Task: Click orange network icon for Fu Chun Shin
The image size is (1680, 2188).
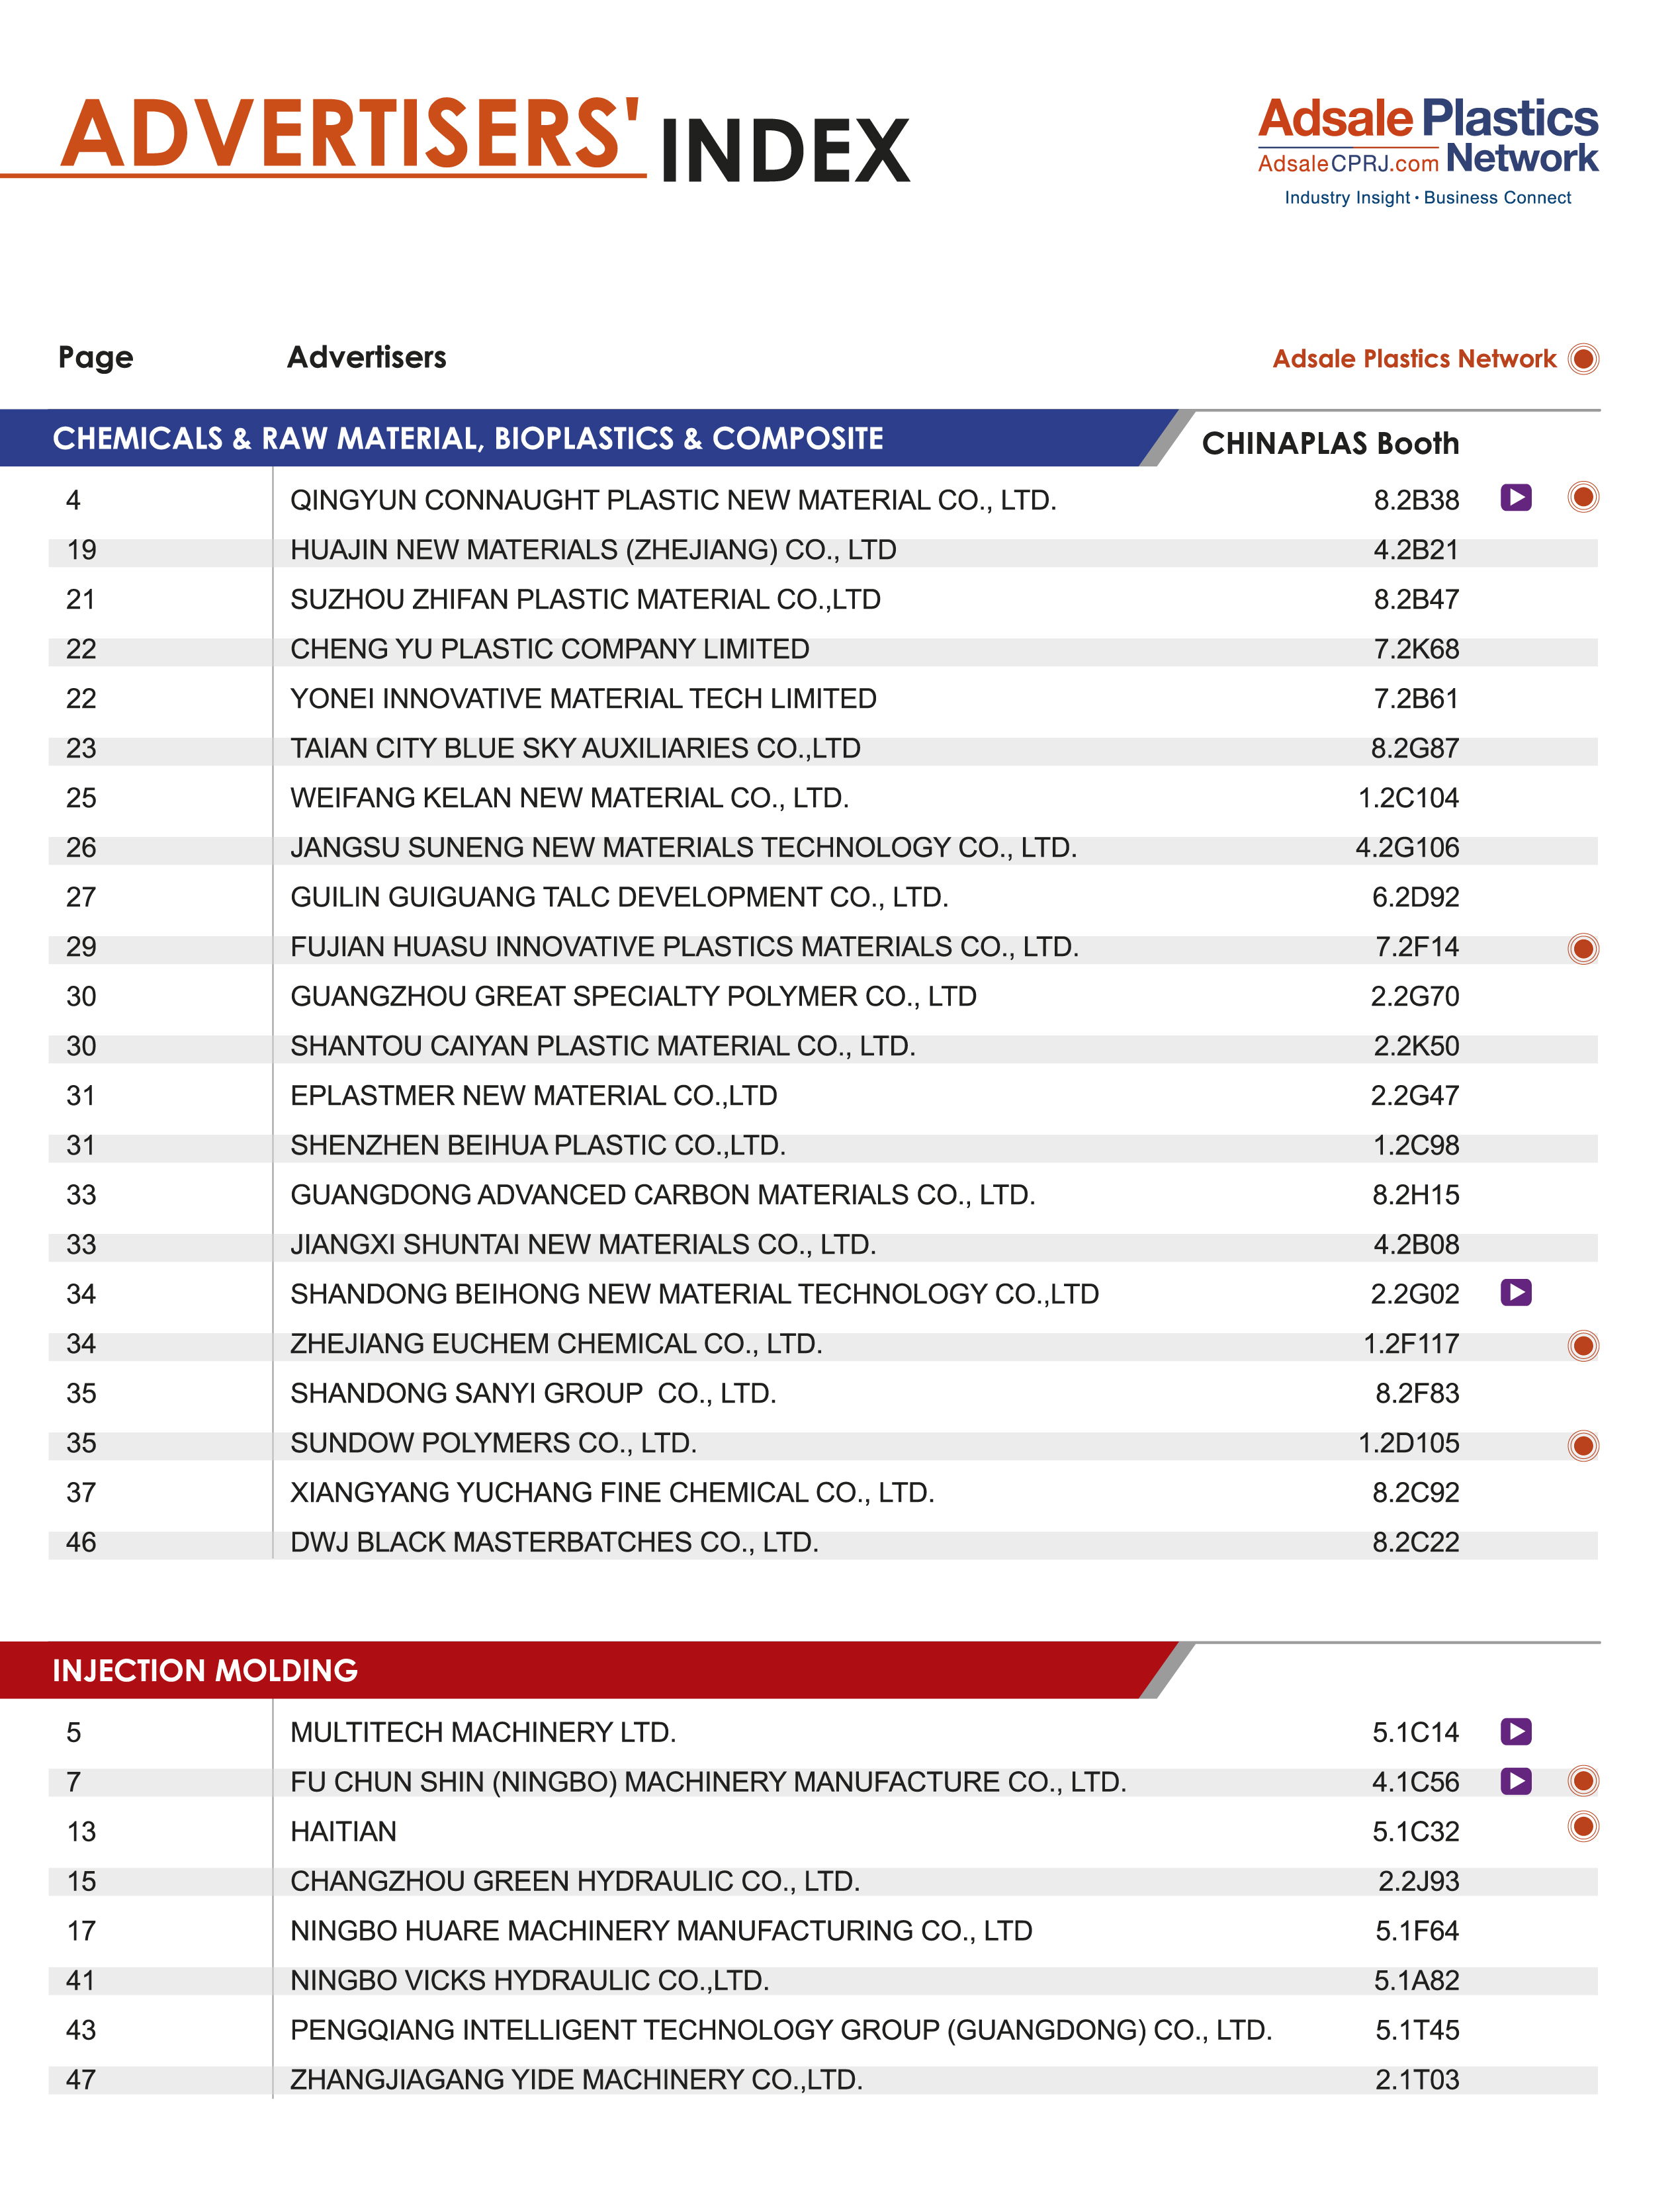Action: pyautogui.click(x=1583, y=1781)
